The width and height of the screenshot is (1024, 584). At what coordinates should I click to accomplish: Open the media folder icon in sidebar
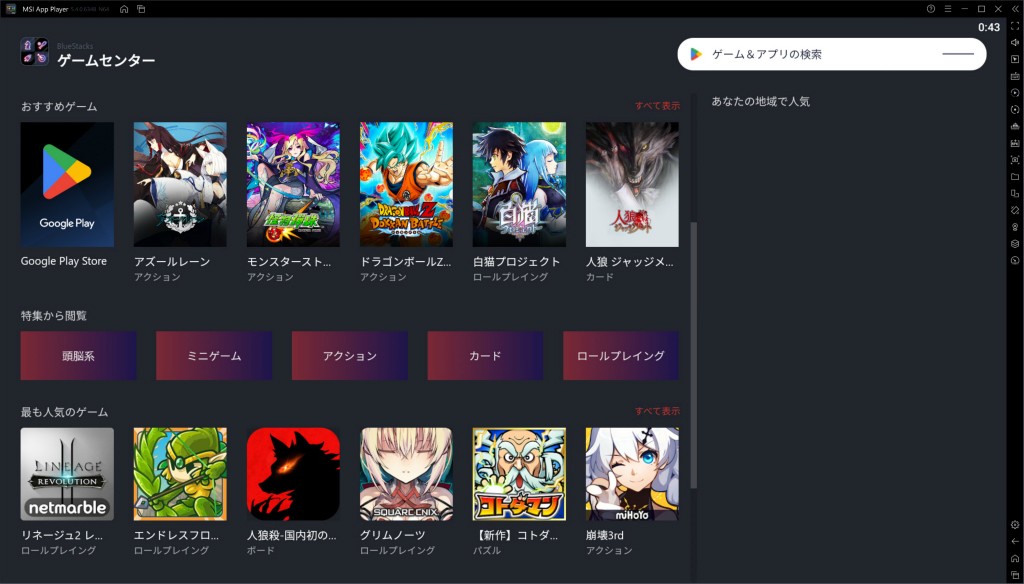pyautogui.click(x=1015, y=176)
